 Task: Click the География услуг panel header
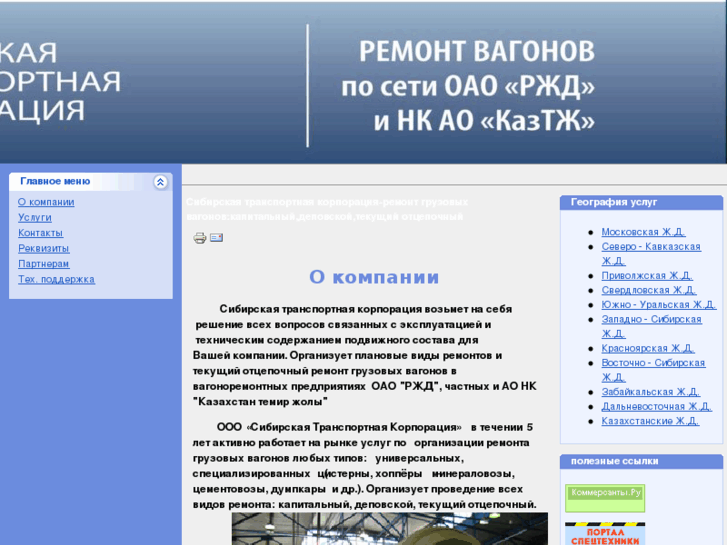[641, 202]
